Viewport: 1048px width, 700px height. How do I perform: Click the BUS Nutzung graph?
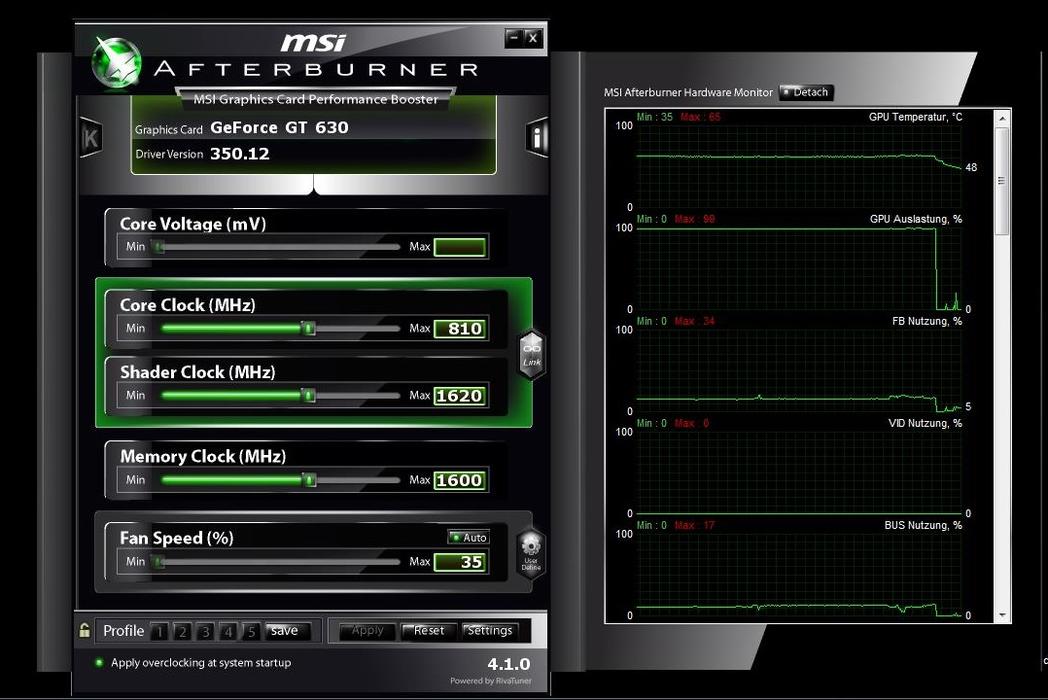point(799,574)
